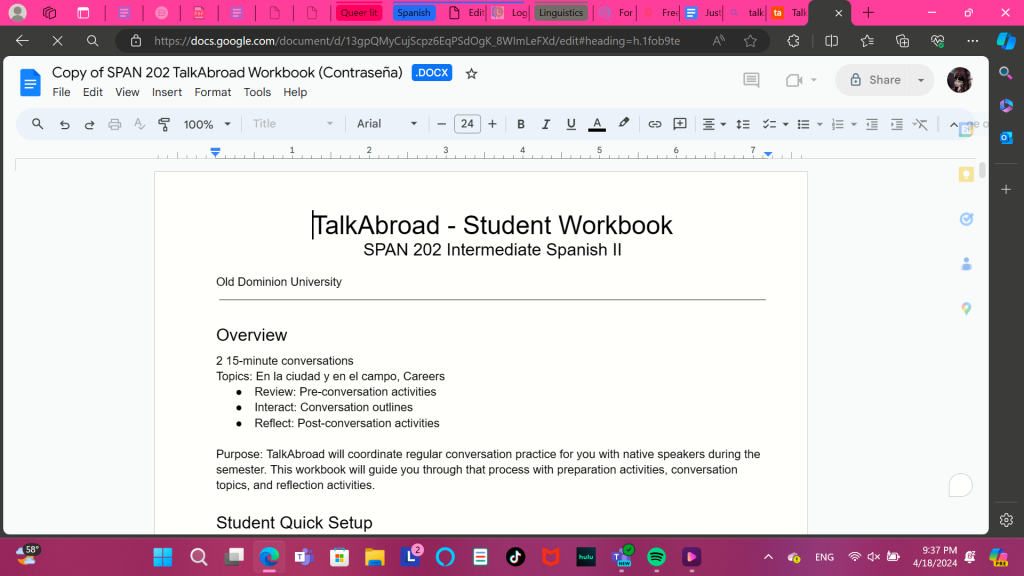This screenshot has width=1024, height=576.
Task: Go to the Docs home icon
Action: click(30, 82)
